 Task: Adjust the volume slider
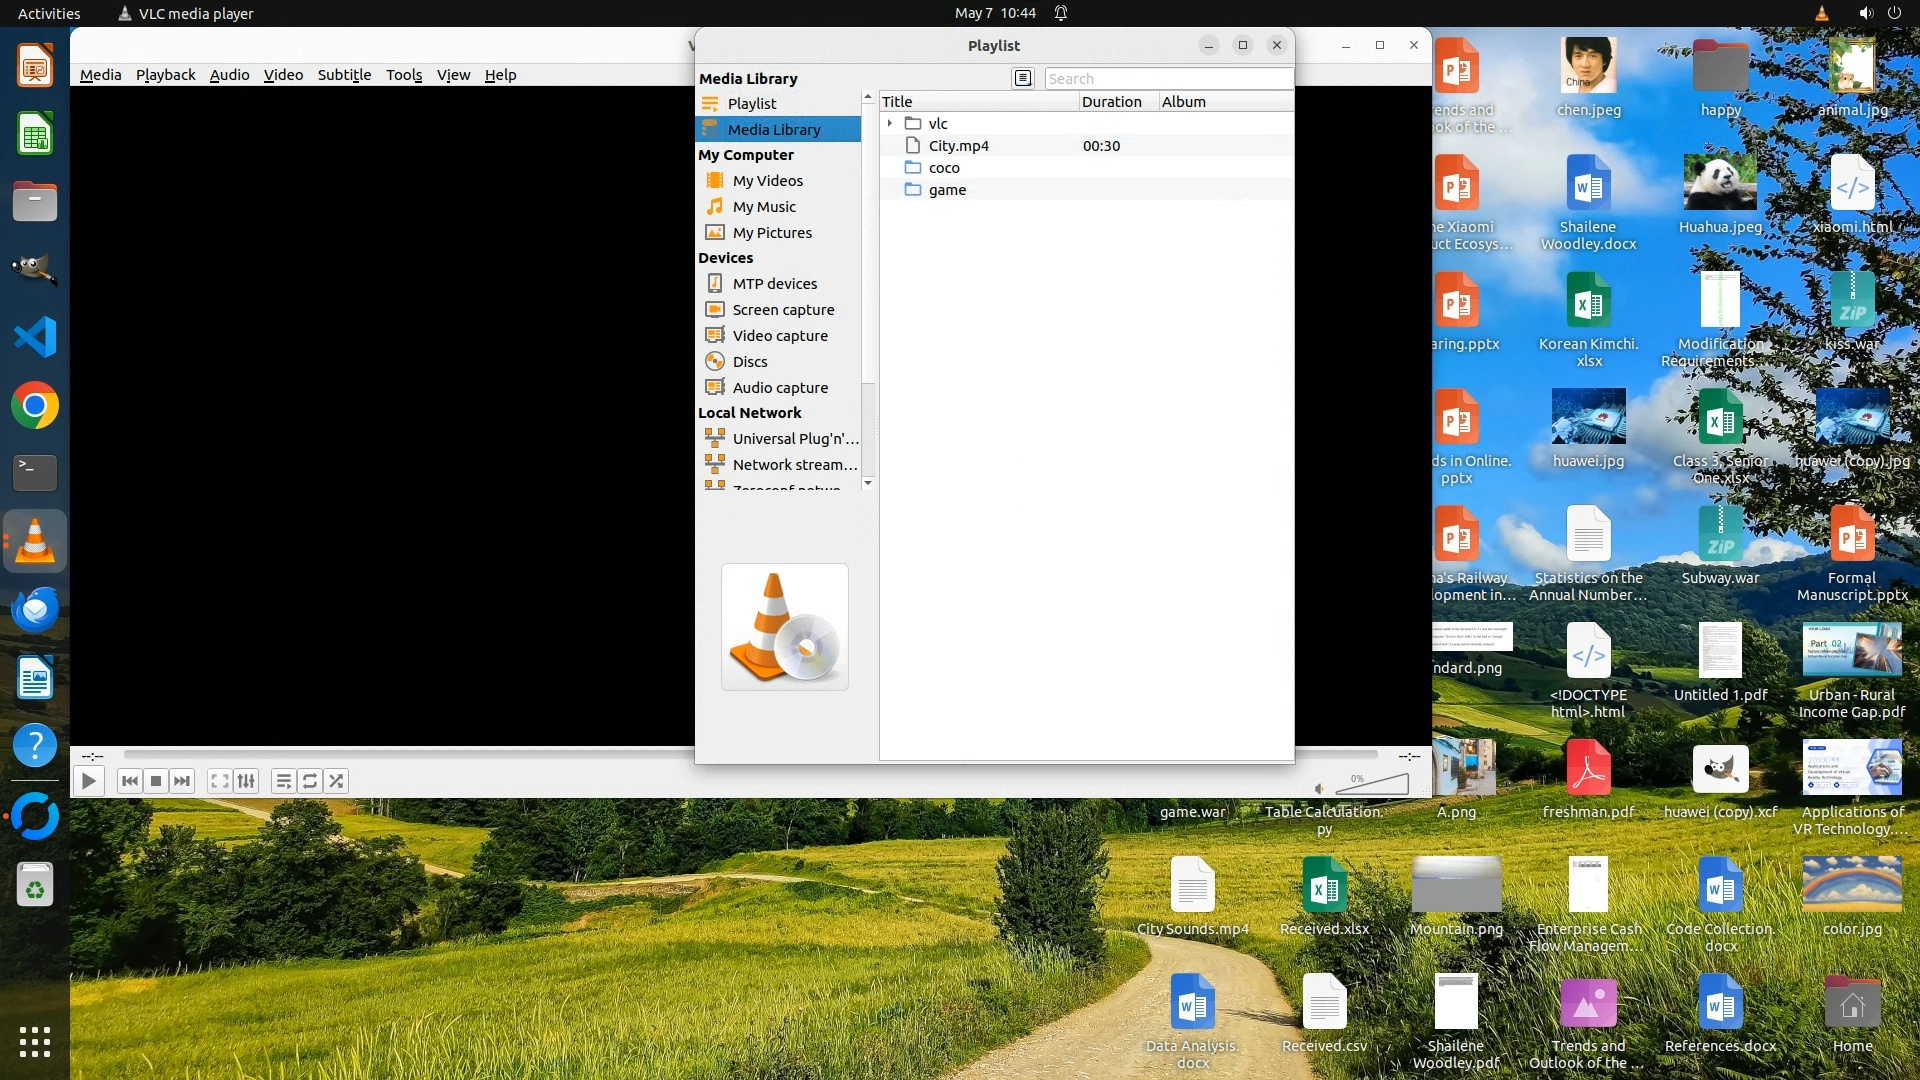[x=1372, y=786]
